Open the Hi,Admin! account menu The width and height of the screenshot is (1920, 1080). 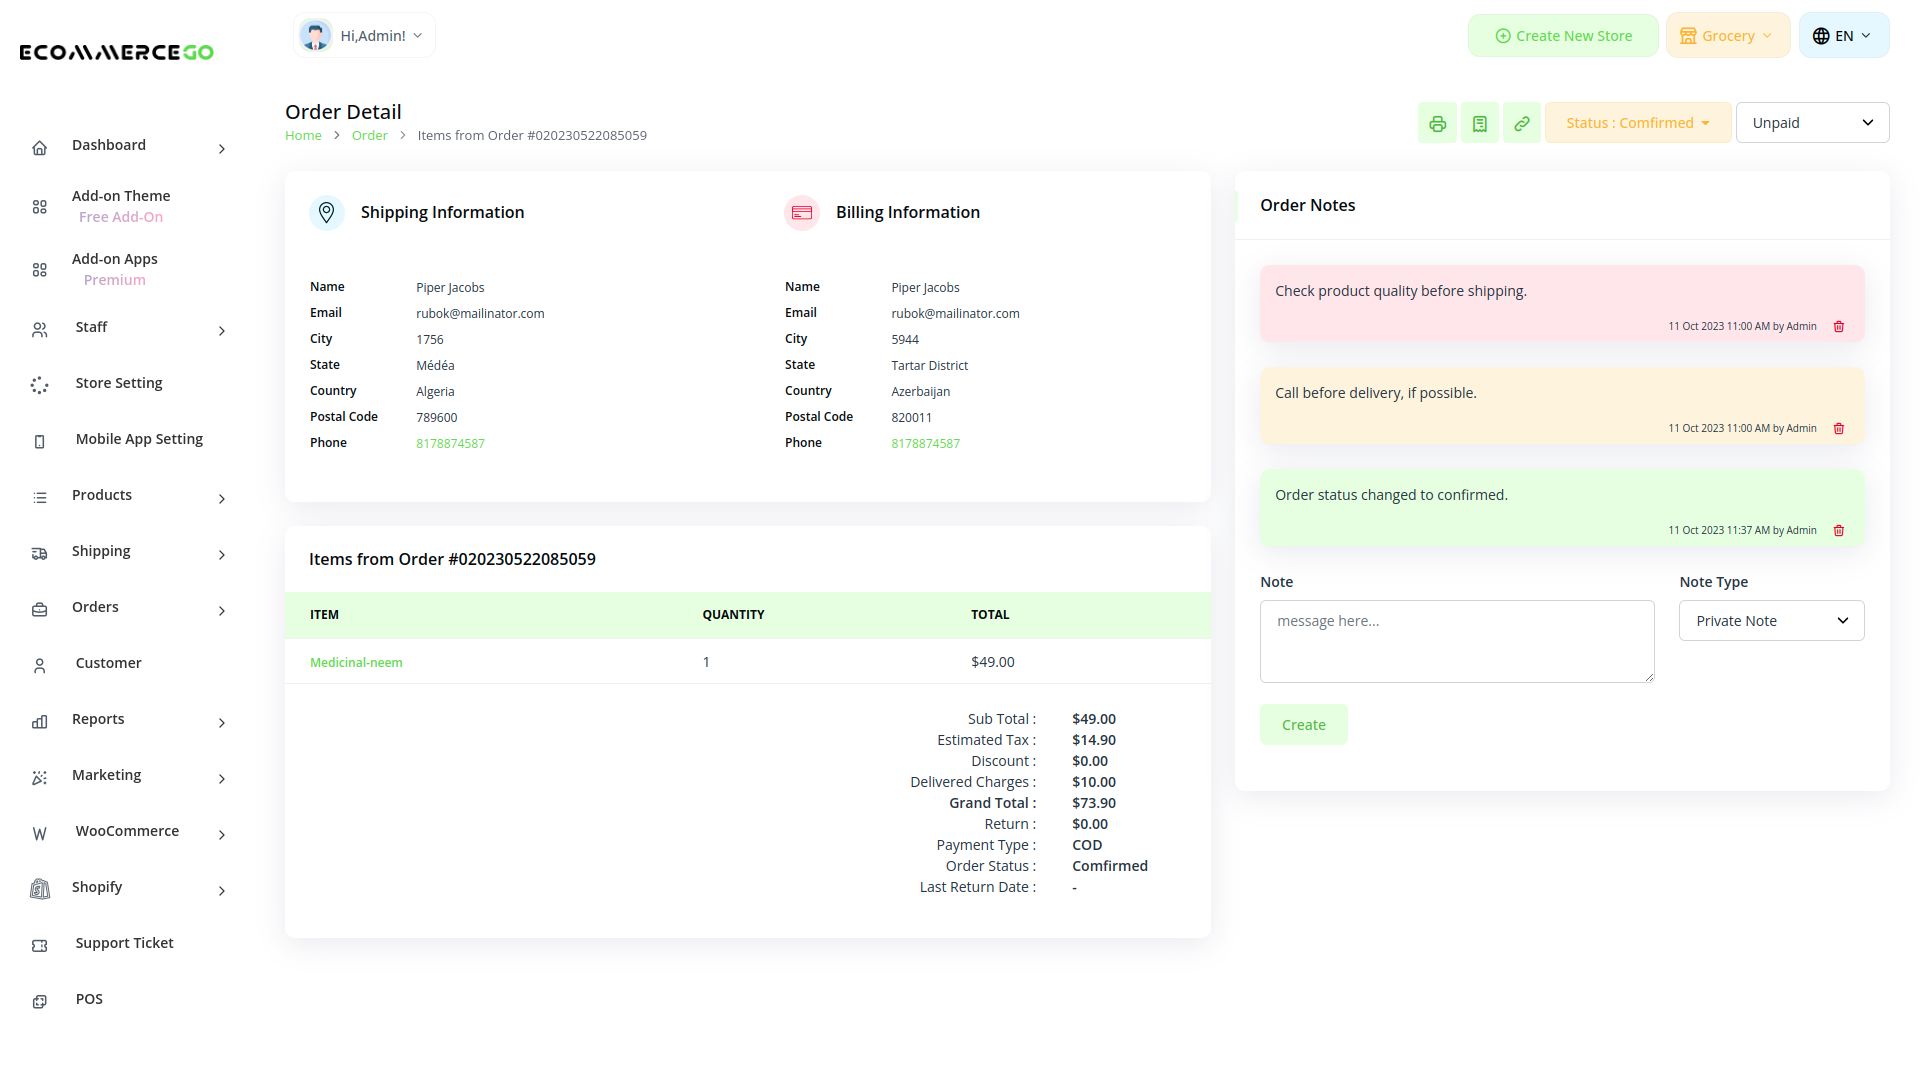[363, 35]
